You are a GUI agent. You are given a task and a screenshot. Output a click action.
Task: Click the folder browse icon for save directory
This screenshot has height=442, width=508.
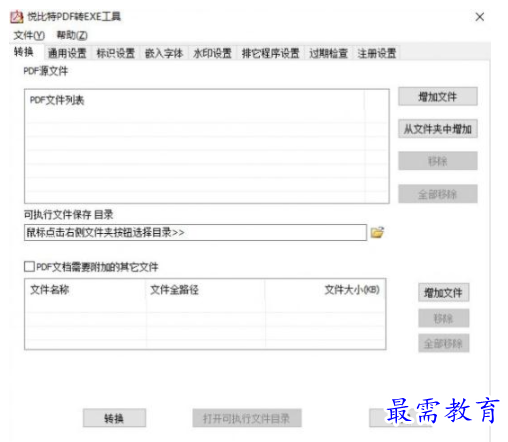point(377,232)
